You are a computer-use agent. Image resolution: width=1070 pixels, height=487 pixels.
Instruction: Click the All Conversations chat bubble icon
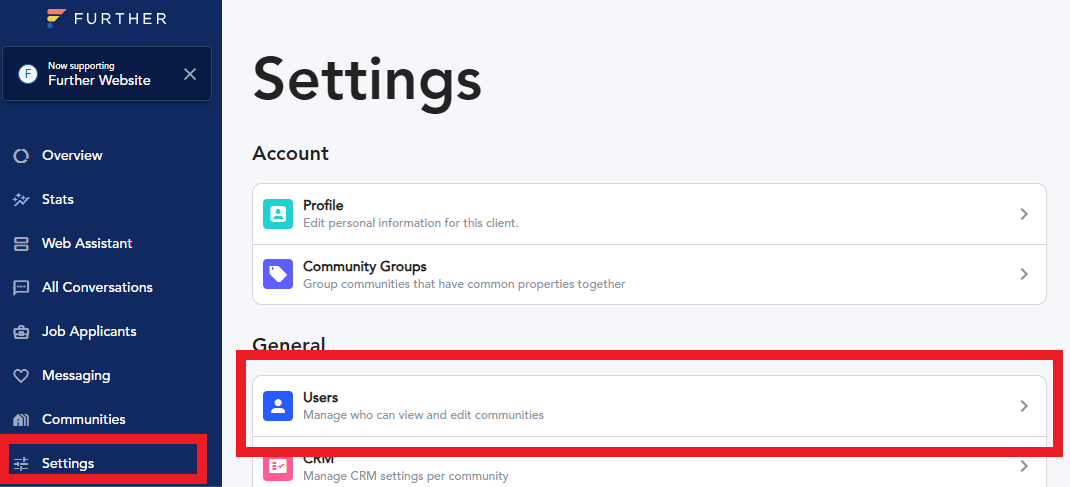click(x=20, y=288)
